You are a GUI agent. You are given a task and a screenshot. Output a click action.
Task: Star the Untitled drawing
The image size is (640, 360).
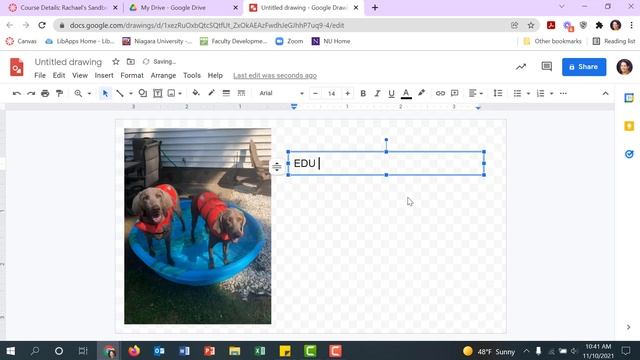click(x=116, y=62)
